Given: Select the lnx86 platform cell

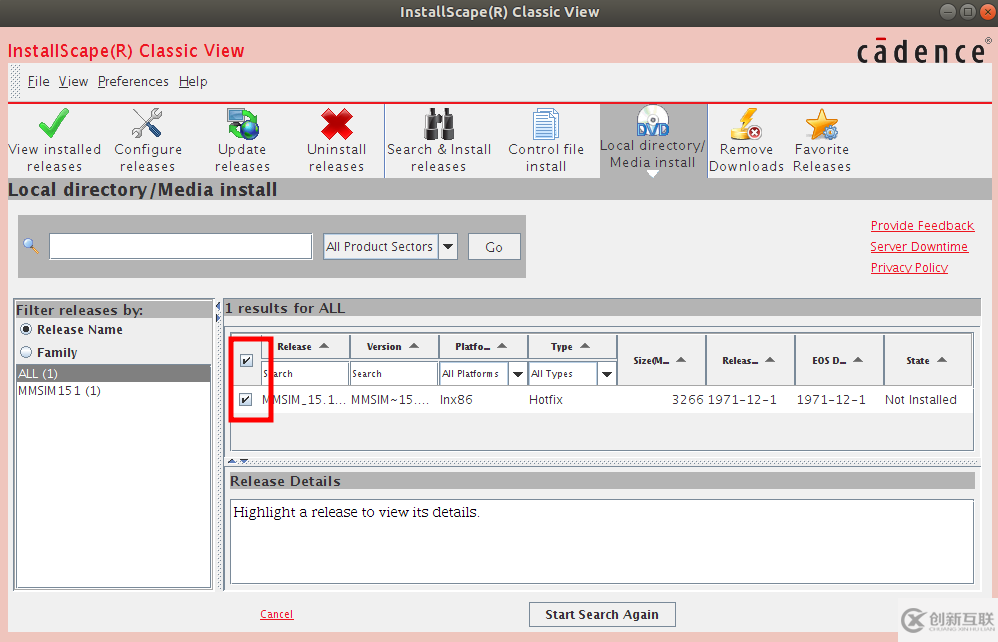Looking at the screenshot, I should click(482, 400).
